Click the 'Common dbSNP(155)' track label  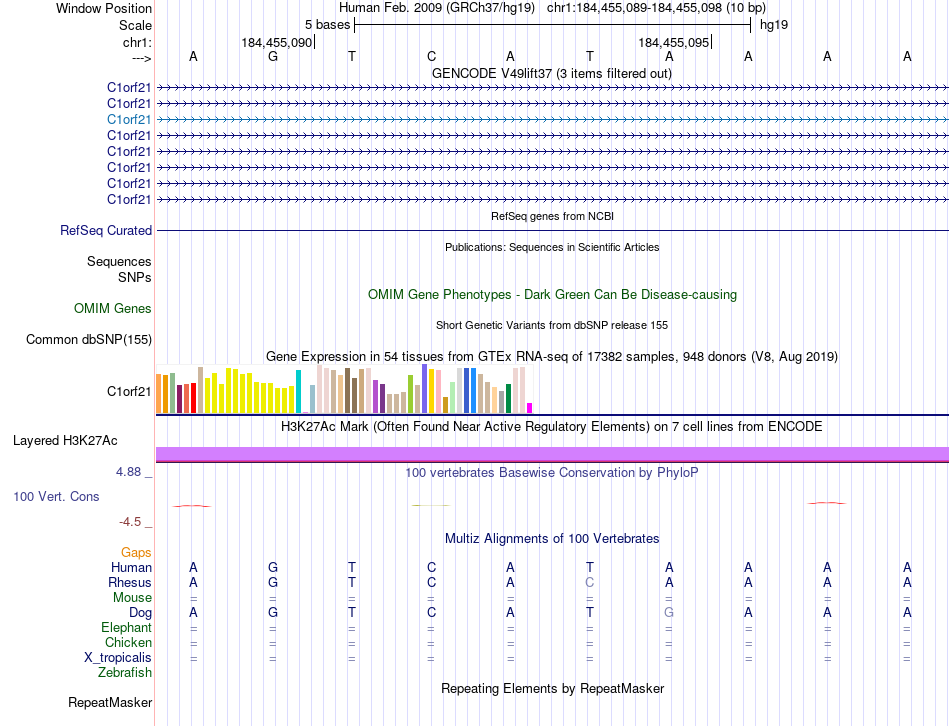point(88,339)
